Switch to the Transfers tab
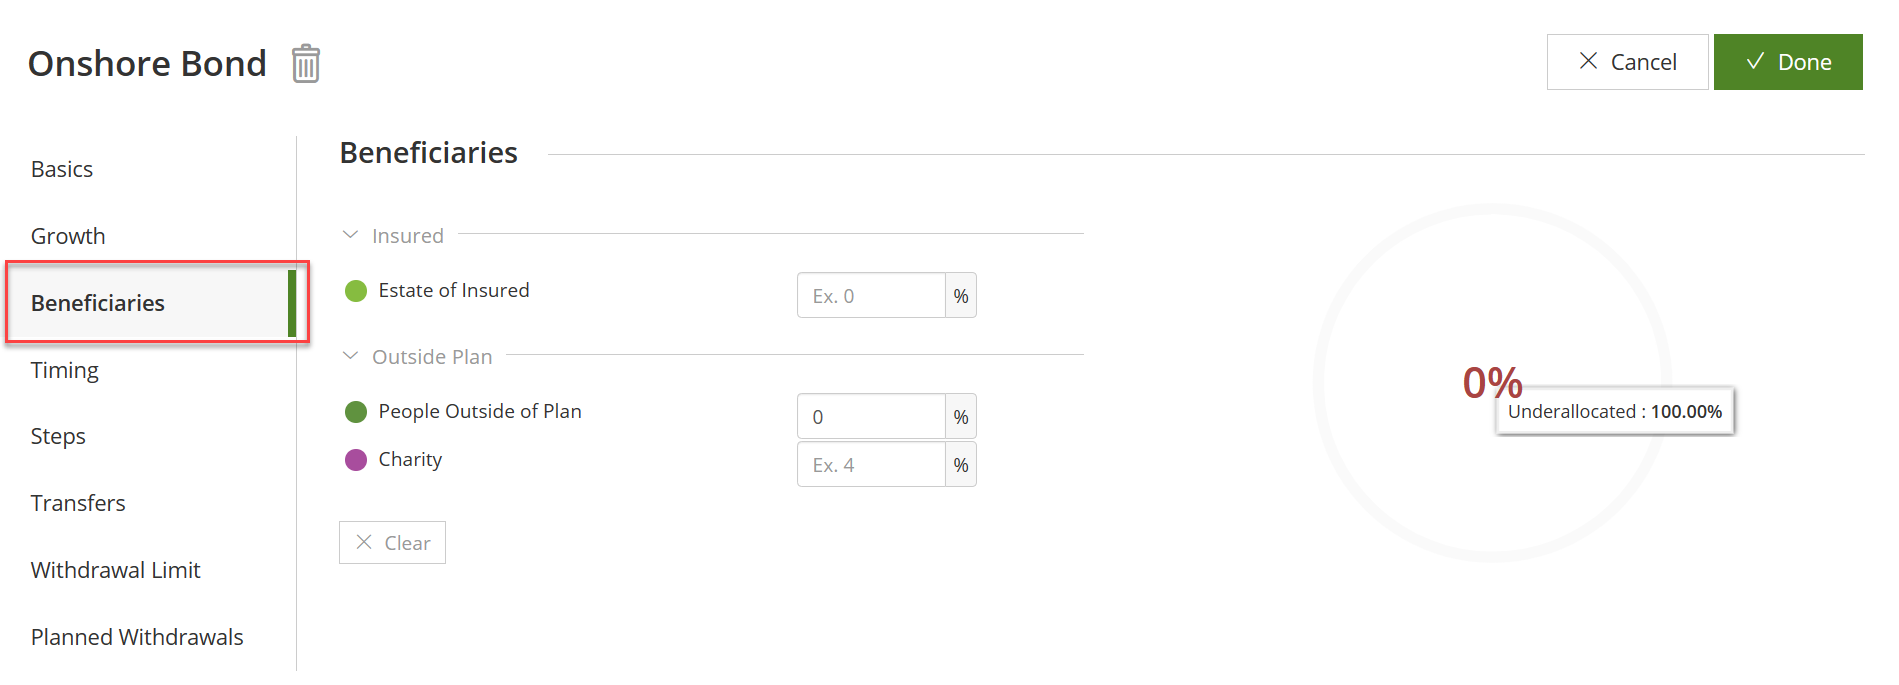 coord(78,504)
